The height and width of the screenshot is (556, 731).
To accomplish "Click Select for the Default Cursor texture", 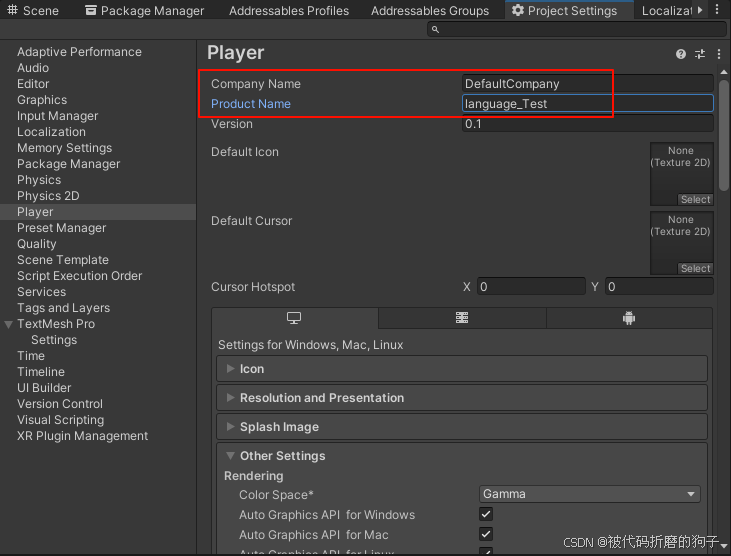I will pyautogui.click(x=696, y=268).
